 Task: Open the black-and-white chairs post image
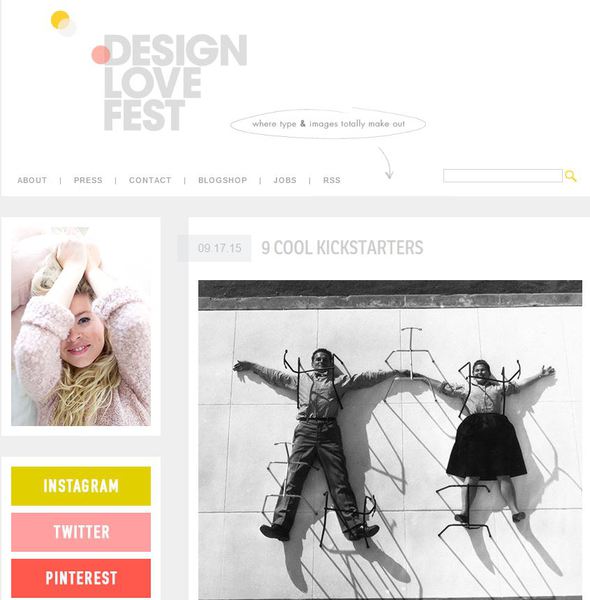pos(390,440)
